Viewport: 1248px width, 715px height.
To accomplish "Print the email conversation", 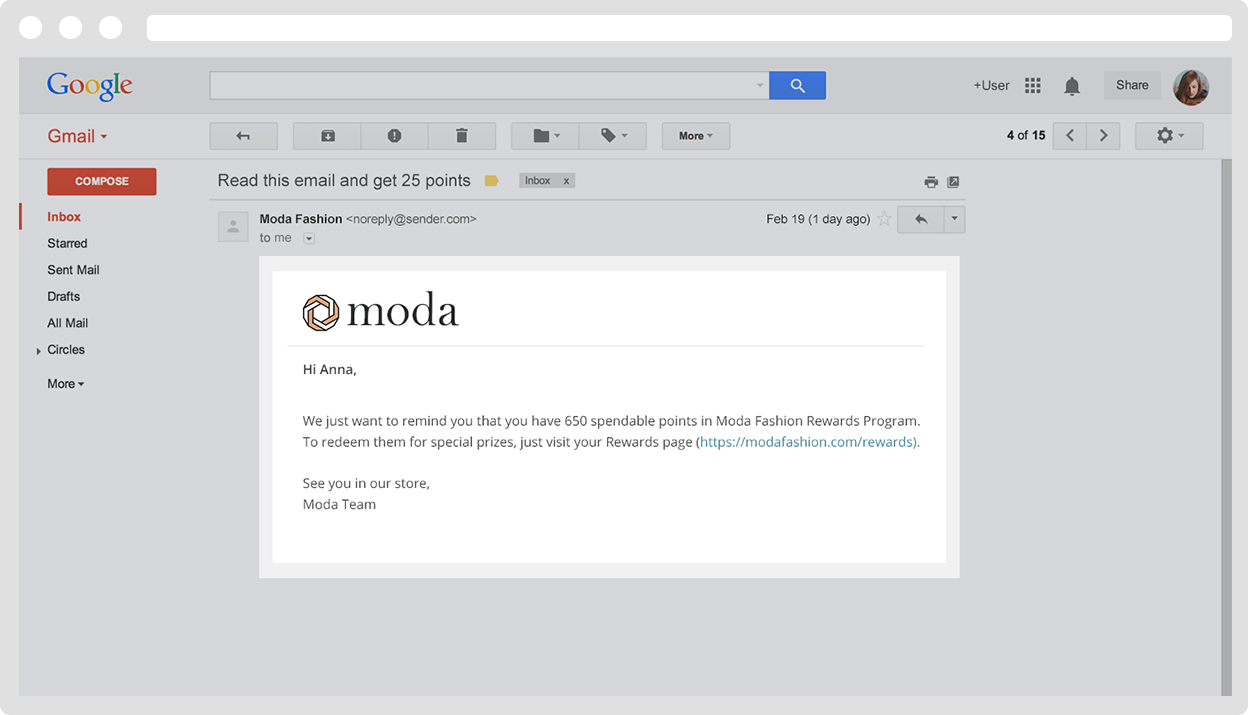I will [x=931, y=182].
